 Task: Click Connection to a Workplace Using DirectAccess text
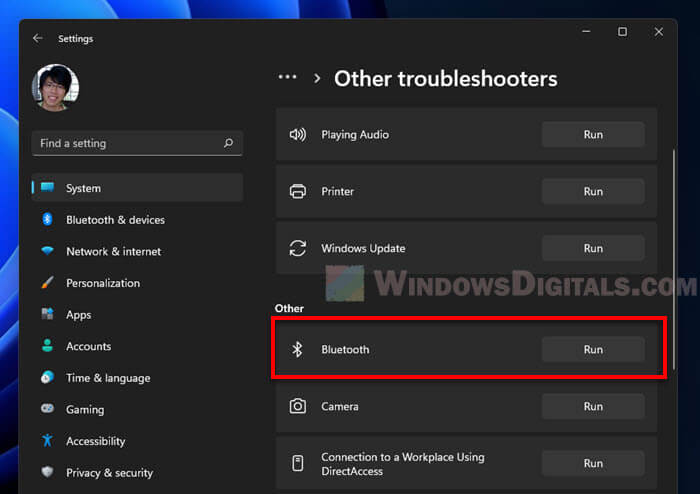pyautogui.click(x=403, y=464)
